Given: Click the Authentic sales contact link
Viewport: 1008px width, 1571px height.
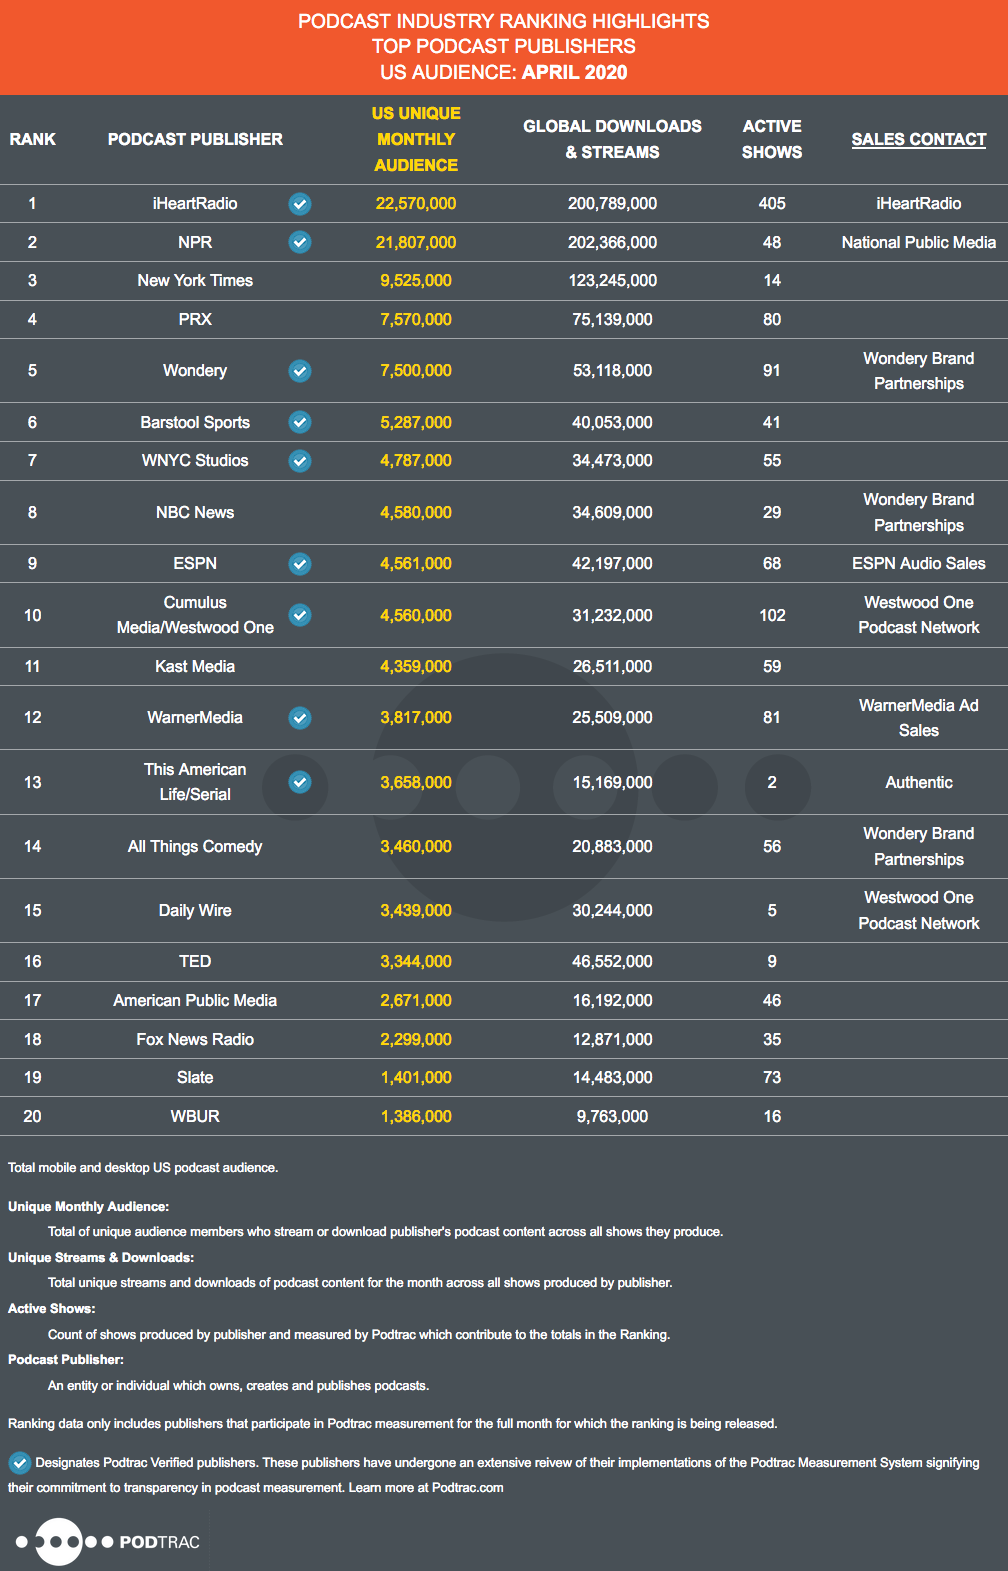Looking at the screenshot, I should pyautogui.click(x=918, y=782).
